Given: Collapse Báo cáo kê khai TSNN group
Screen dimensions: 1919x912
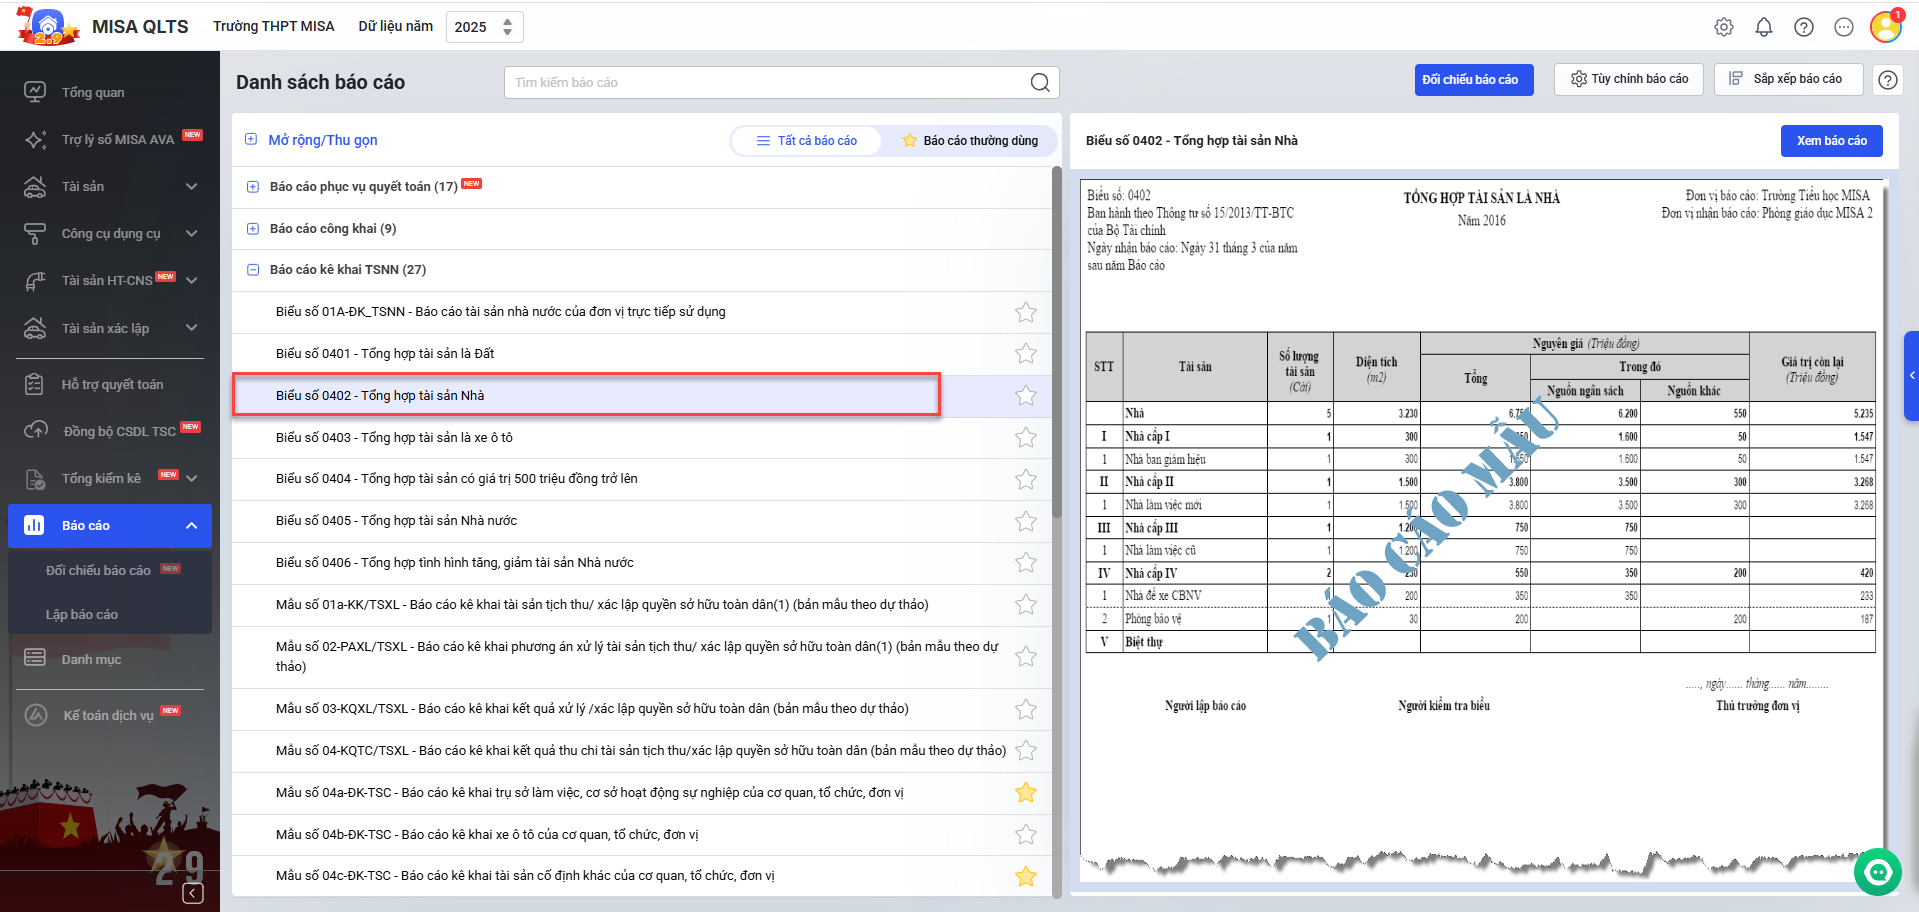Looking at the screenshot, I should click(x=253, y=270).
